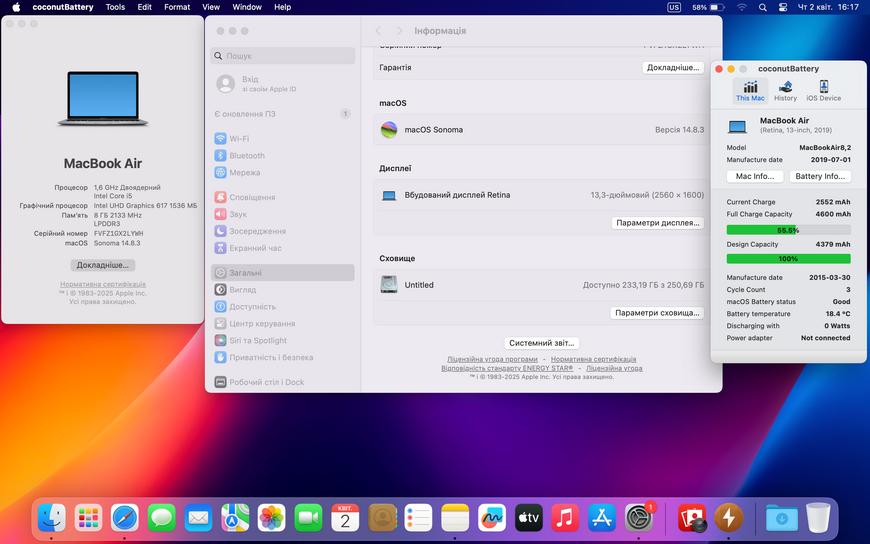Click the 100% design capacity bar
870x544 pixels.
(x=788, y=259)
